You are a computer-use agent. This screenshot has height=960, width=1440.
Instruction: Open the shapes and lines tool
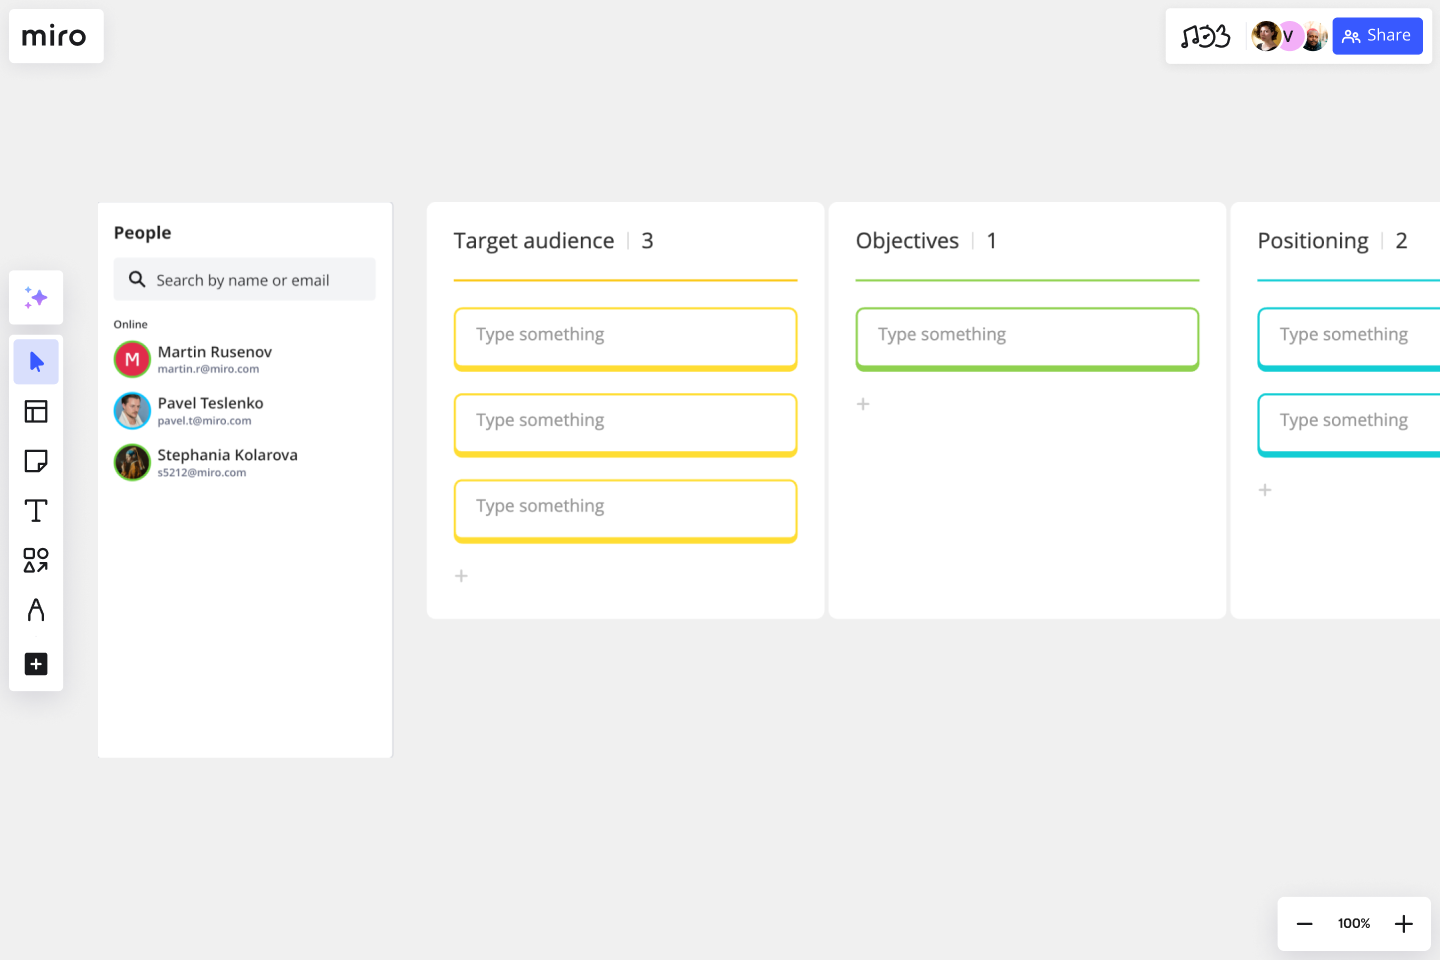[x=36, y=560]
